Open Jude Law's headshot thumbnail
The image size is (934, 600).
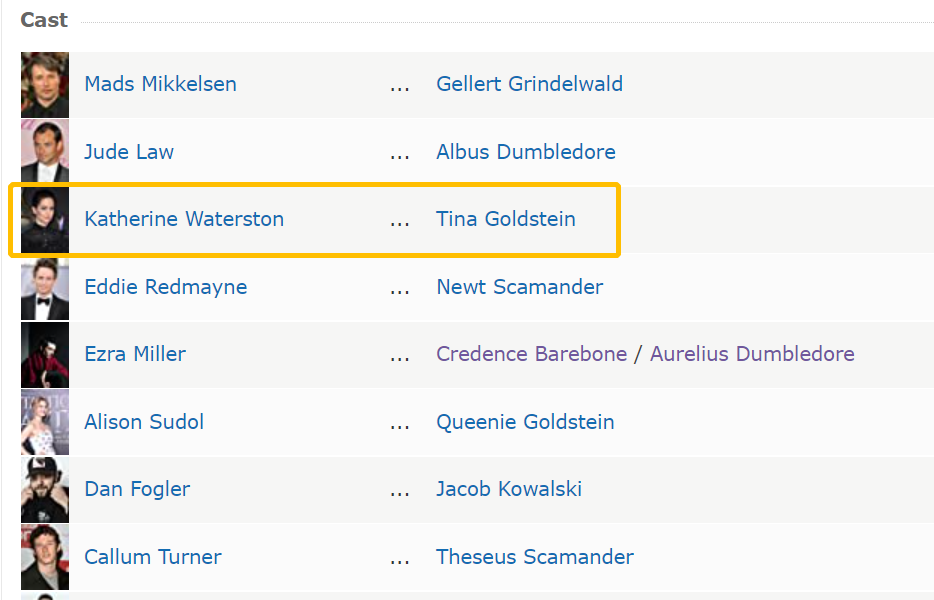pyautogui.click(x=45, y=152)
